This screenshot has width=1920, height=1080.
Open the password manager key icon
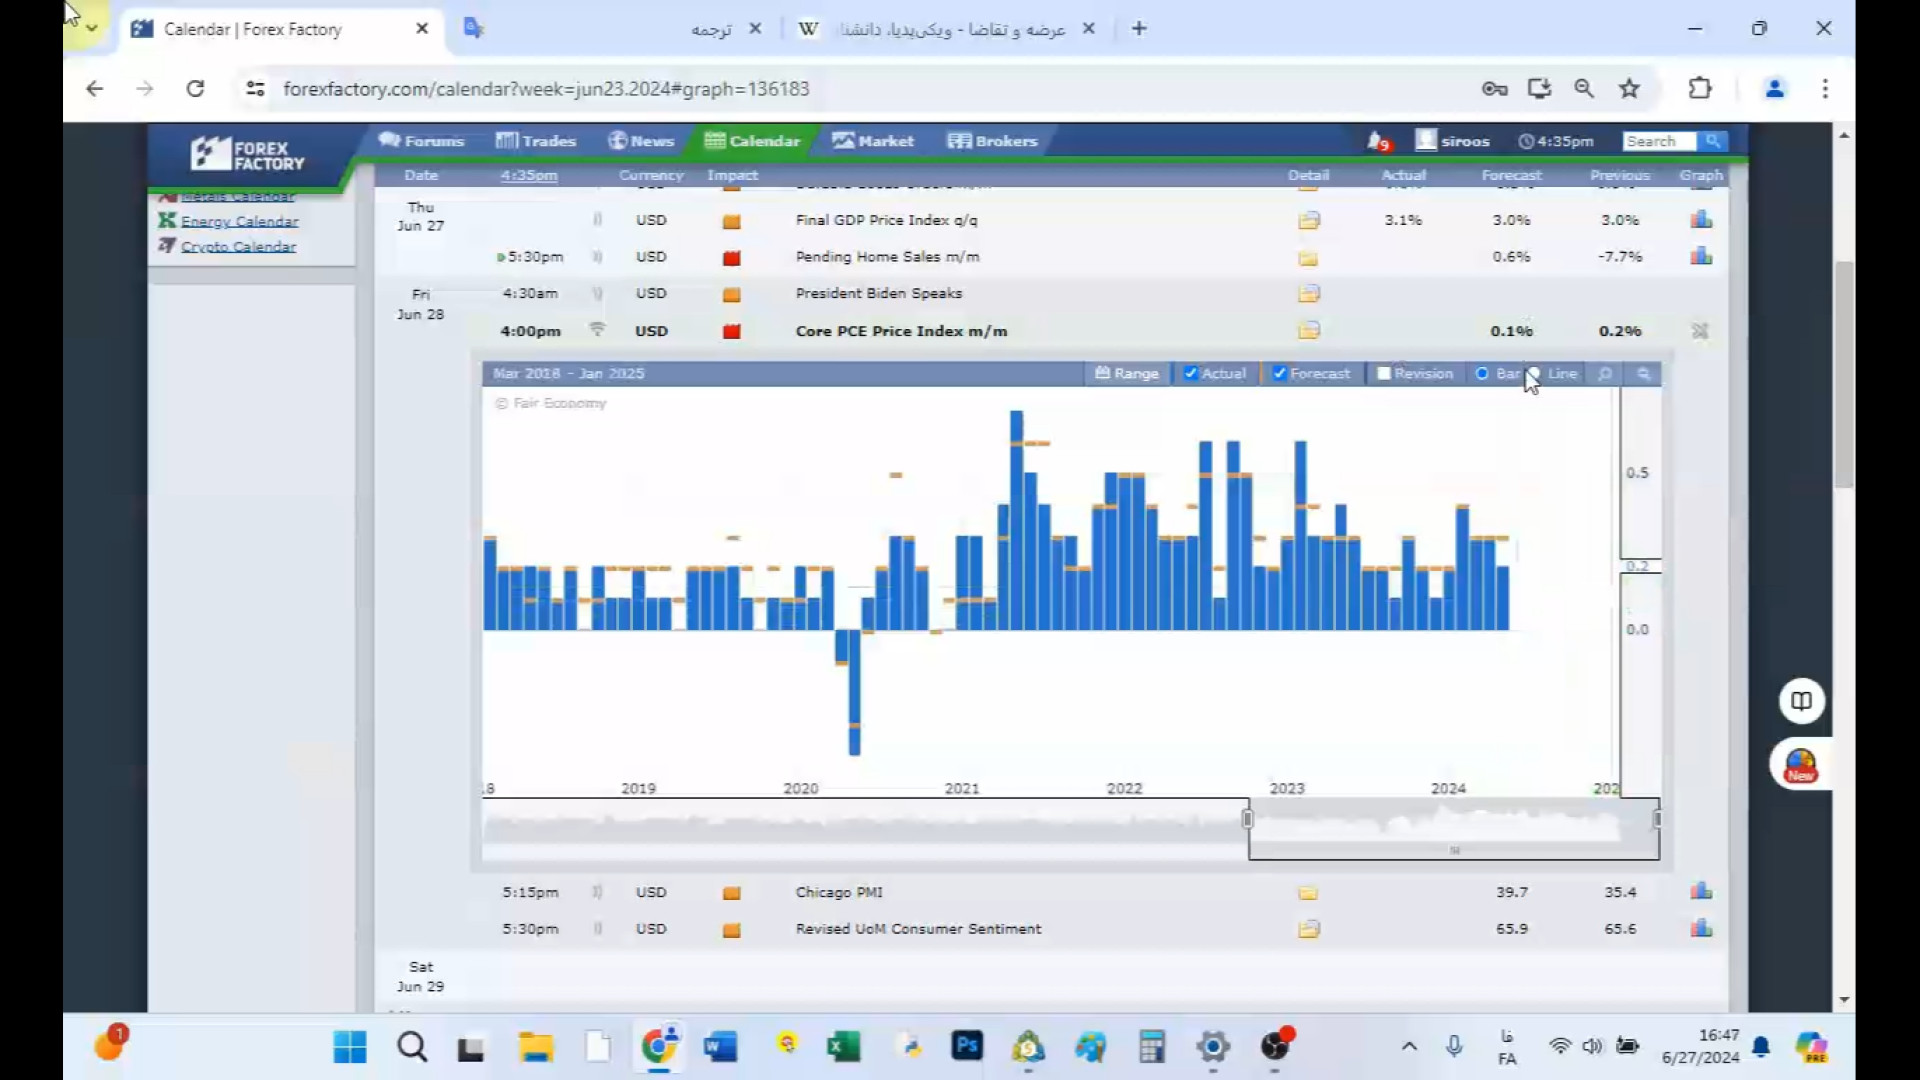[1494, 88]
